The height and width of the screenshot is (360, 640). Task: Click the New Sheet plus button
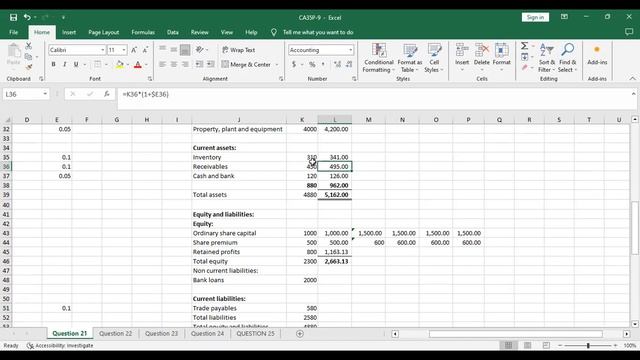(300, 334)
